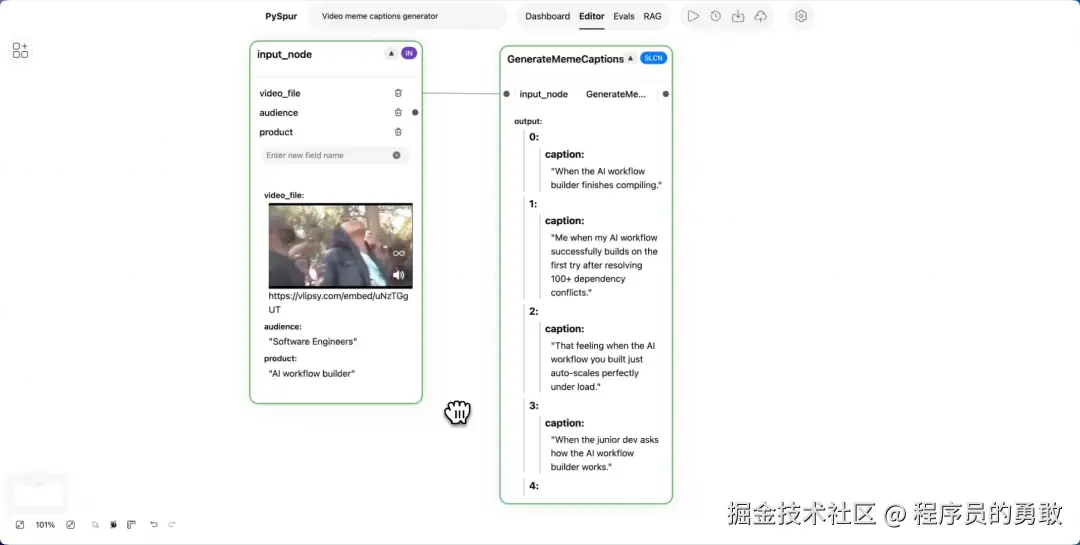Screen dimensions: 1080x545
Task: Click the cloud deploy icon
Action: (760, 16)
